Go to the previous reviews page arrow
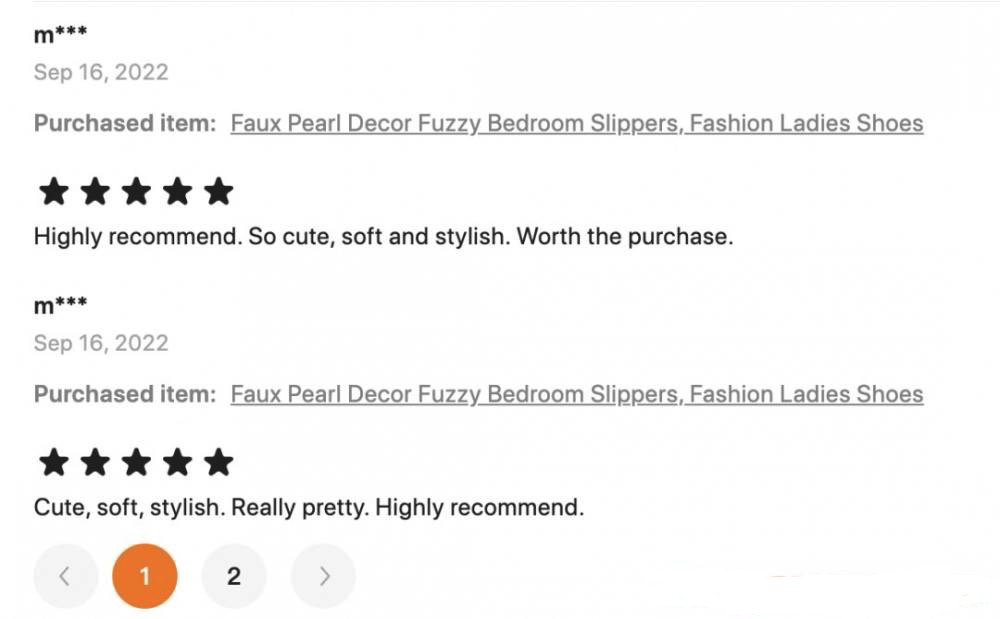 [x=65, y=576]
